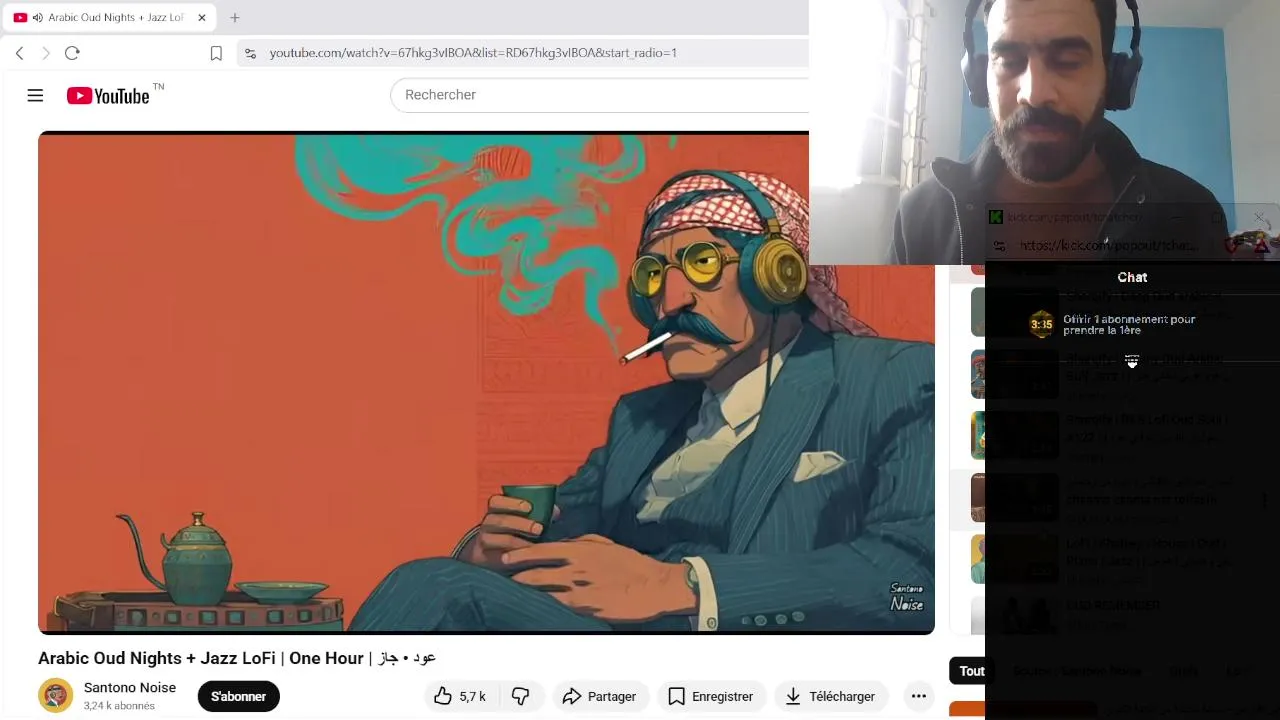Click the browser forward arrow
Screen dimensions: 1280x720
coord(45,53)
